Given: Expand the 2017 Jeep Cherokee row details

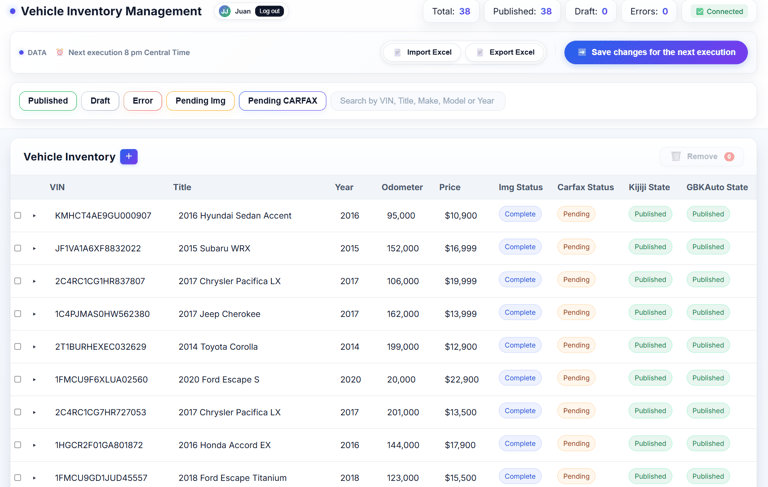Looking at the screenshot, I should point(34,314).
